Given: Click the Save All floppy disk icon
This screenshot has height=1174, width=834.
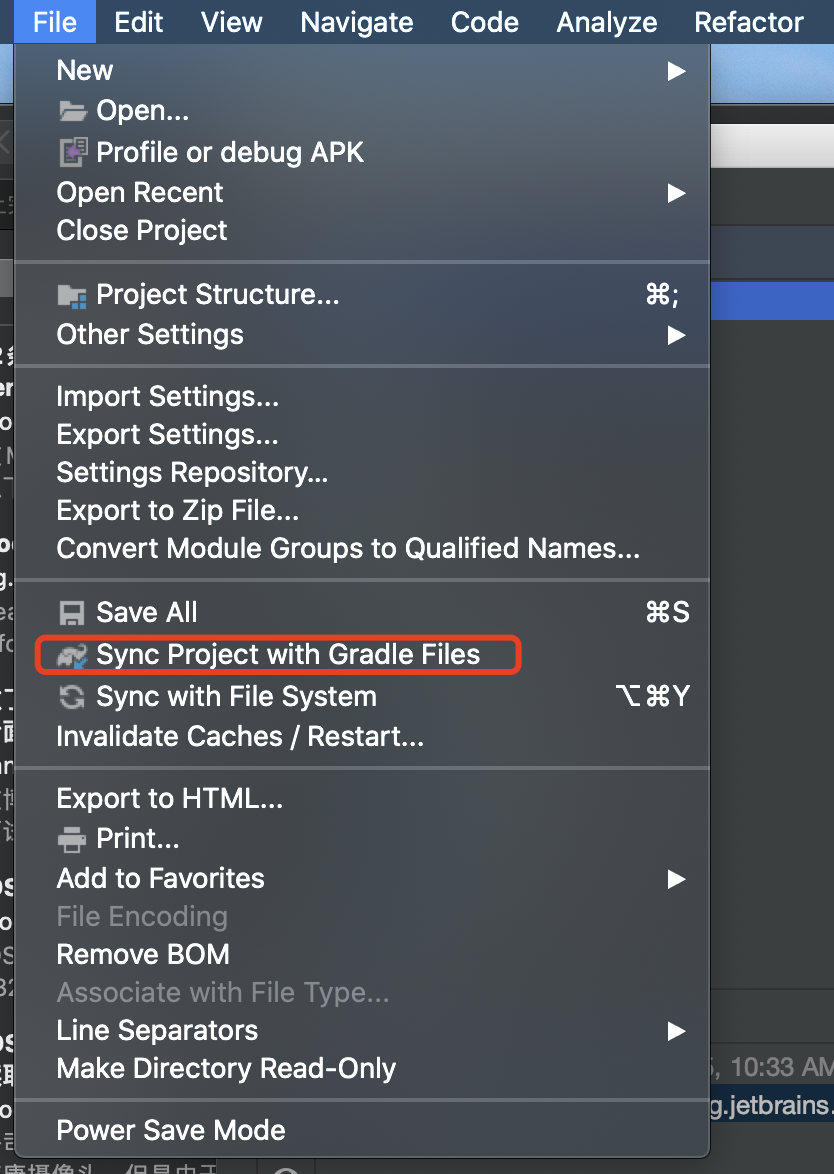Looking at the screenshot, I should (x=72, y=612).
